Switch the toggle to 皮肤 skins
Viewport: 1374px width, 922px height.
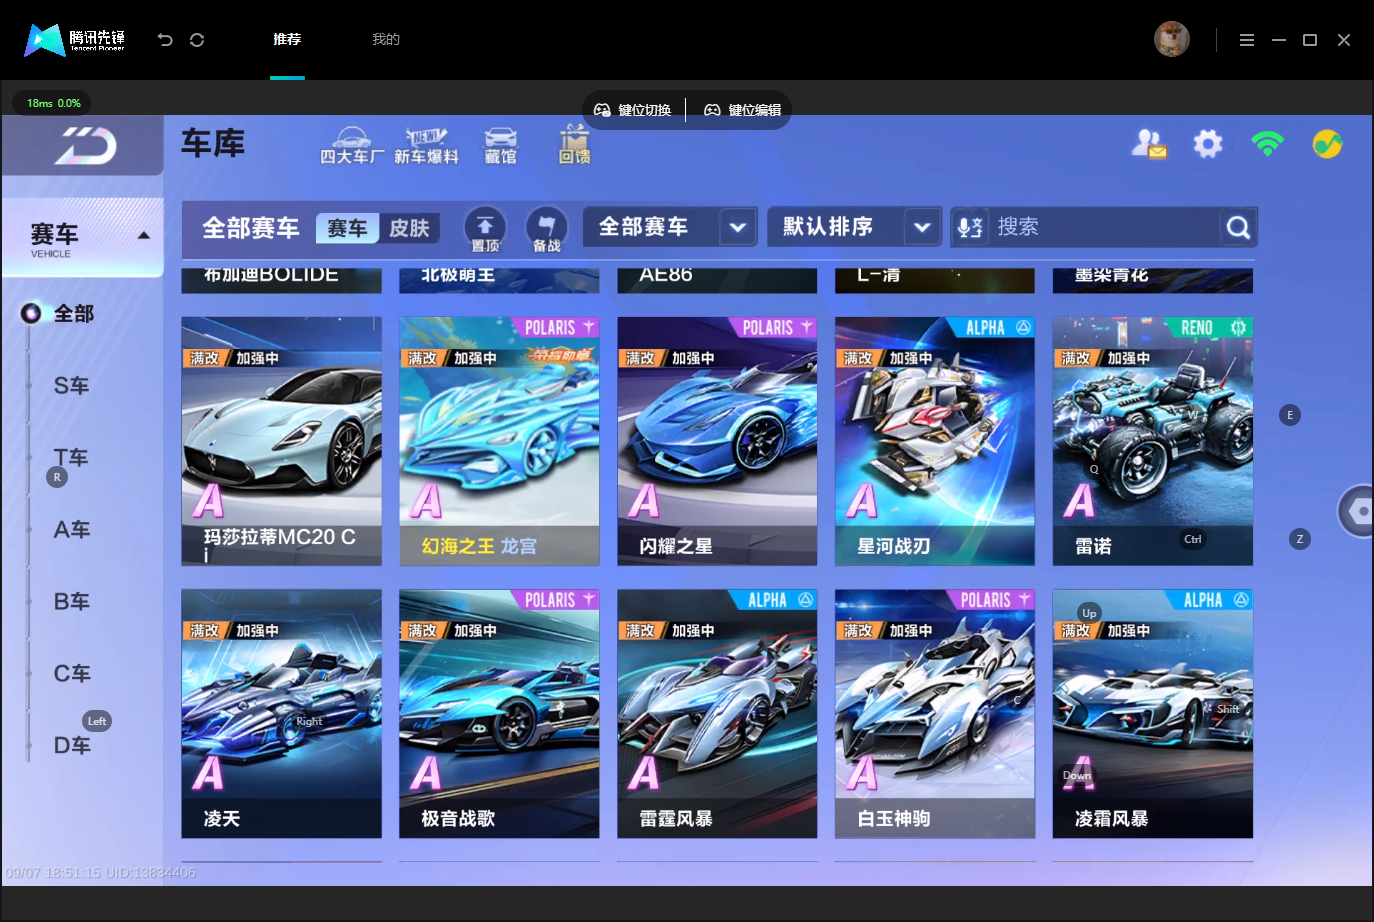(x=409, y=228)
